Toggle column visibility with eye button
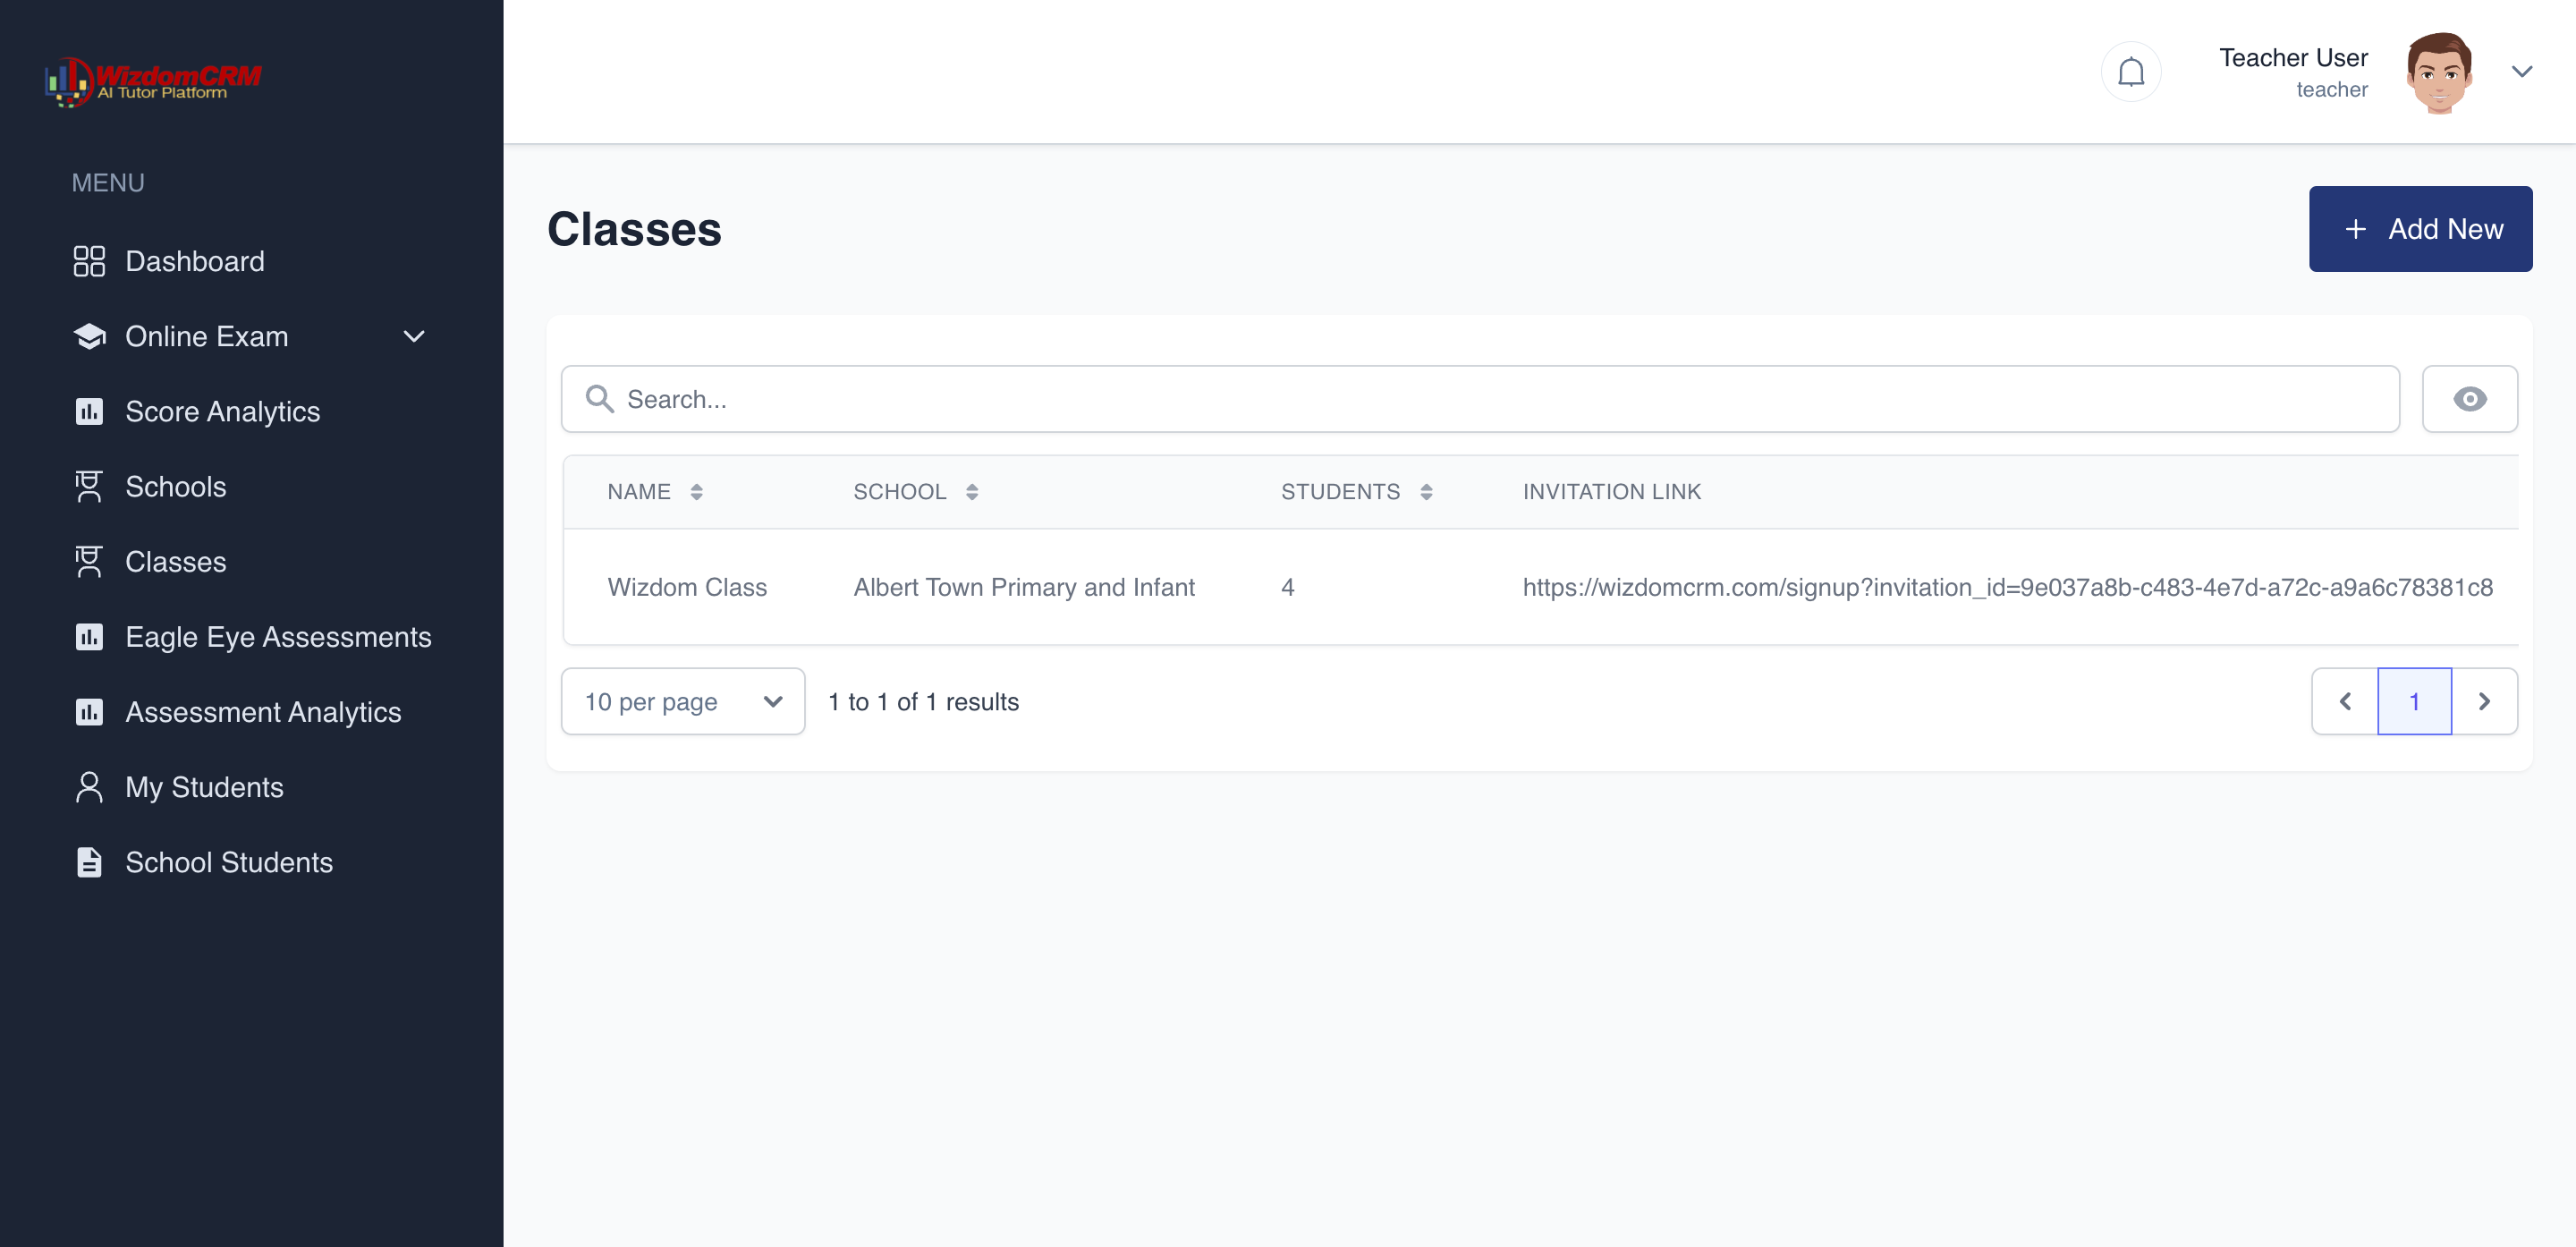Screen dimensions: 2576x1247 [x=2469, y=399]
